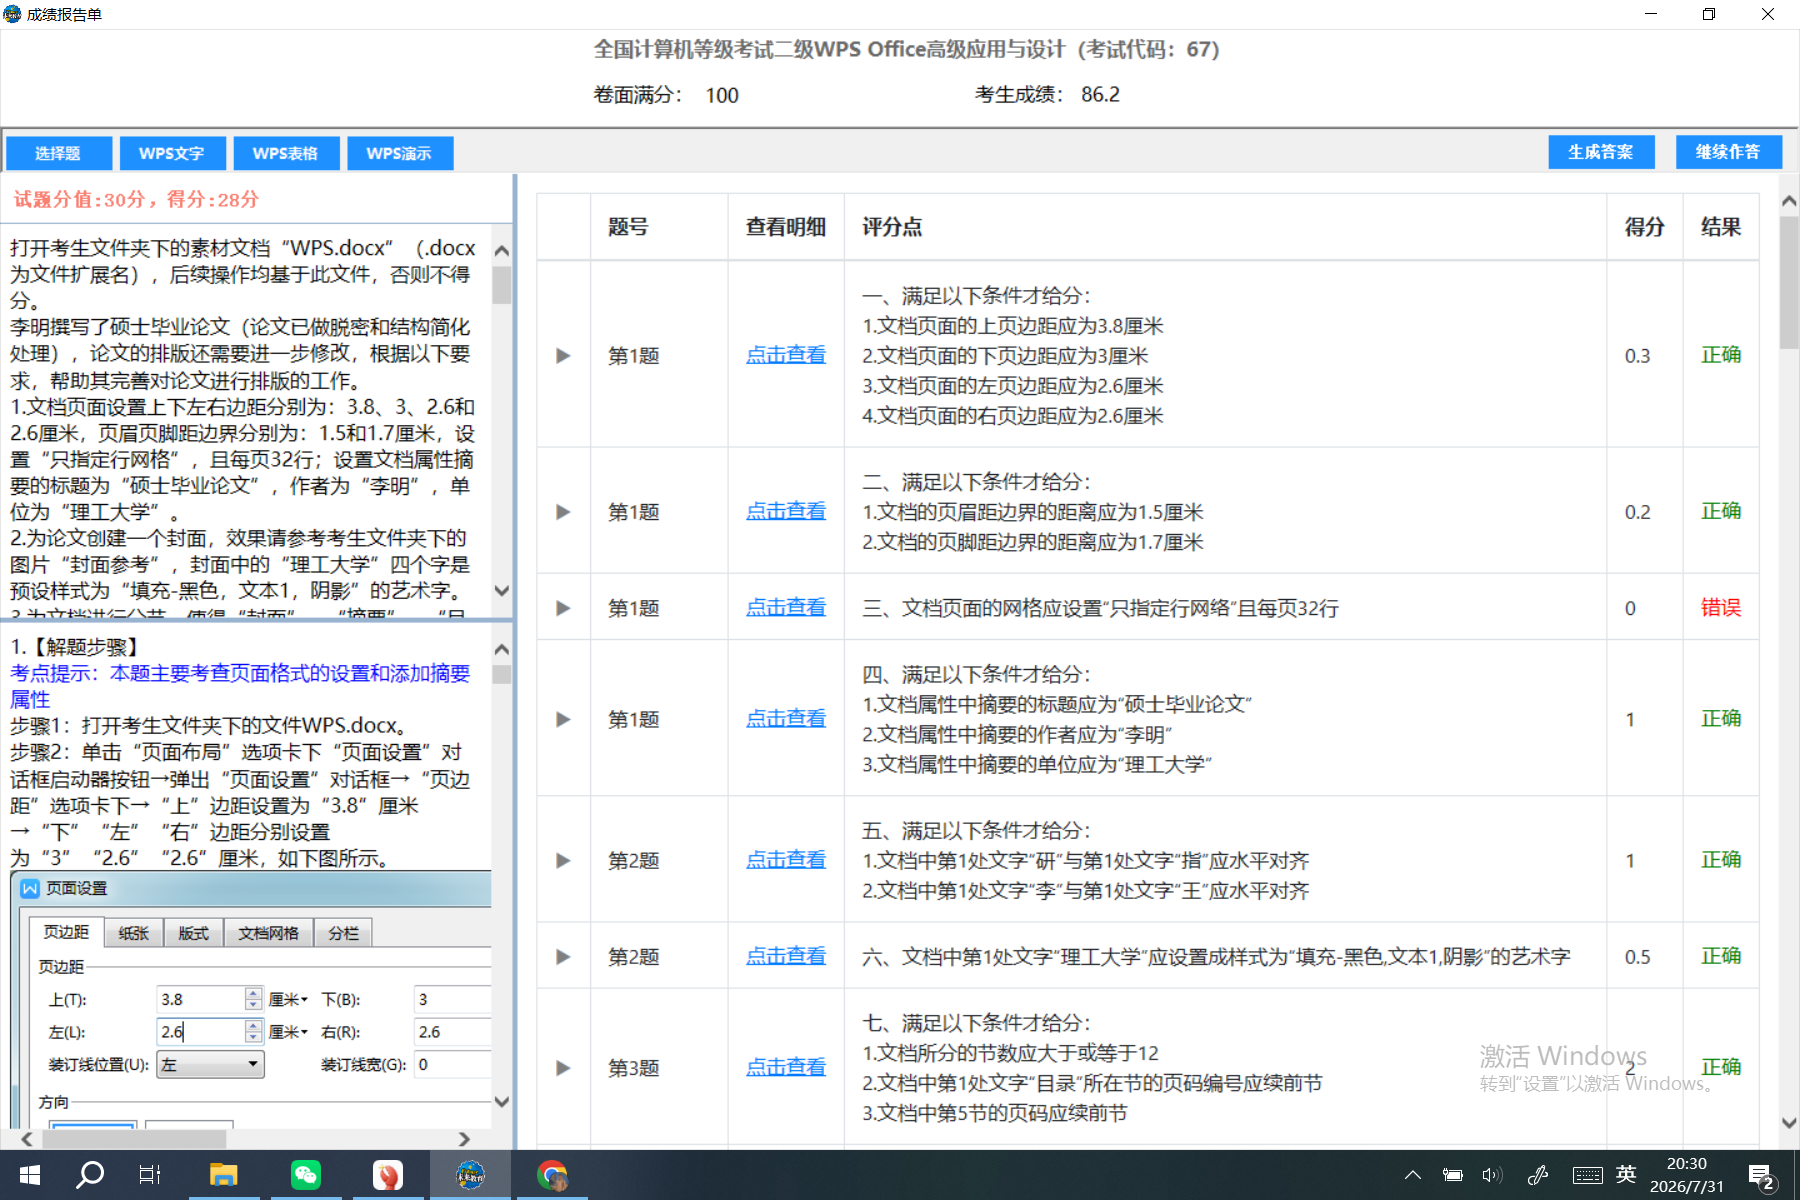Click the 得分 column header
The height and width of the screenshot is (1200, 1800).
[x=1644, y=227]
